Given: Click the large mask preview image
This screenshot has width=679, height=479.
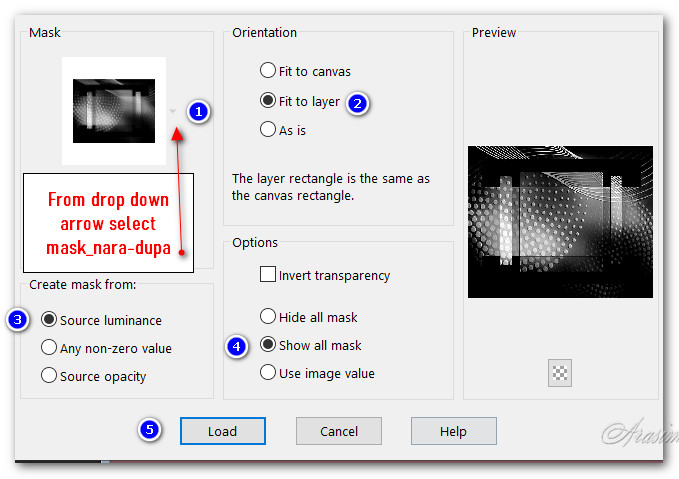Looking at the screenshot, I should coord(560,221).
